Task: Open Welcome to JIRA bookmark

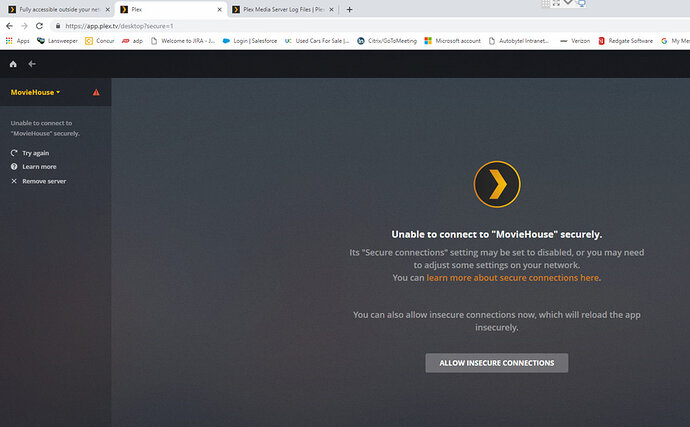Action: [x=183, y=41]
